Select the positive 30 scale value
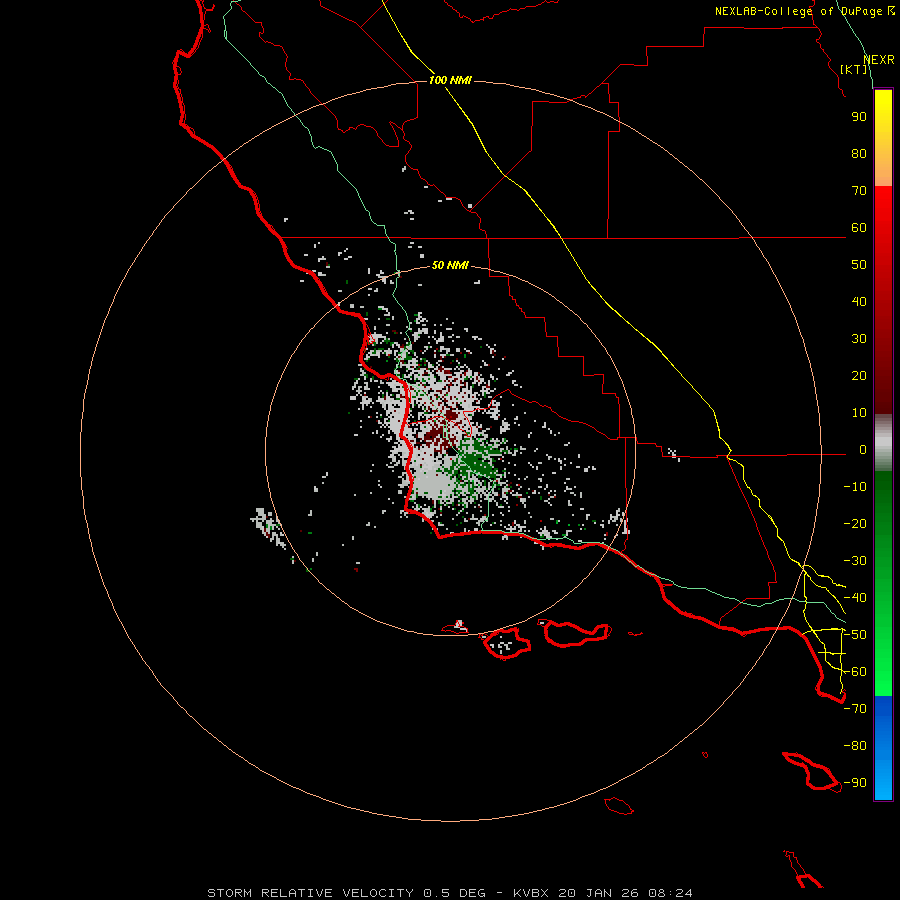The image size is (900, 900). click(x=859, y=339)
